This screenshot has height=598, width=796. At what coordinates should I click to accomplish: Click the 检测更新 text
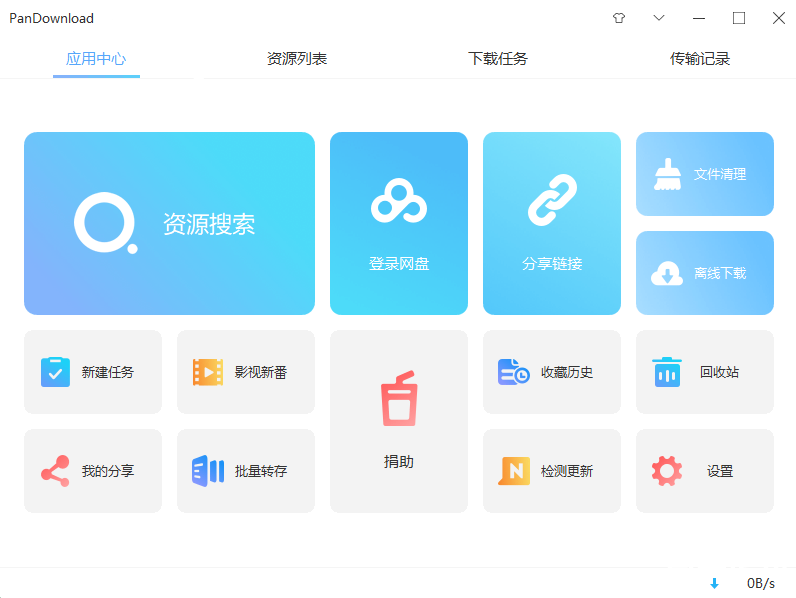(567, 472)
